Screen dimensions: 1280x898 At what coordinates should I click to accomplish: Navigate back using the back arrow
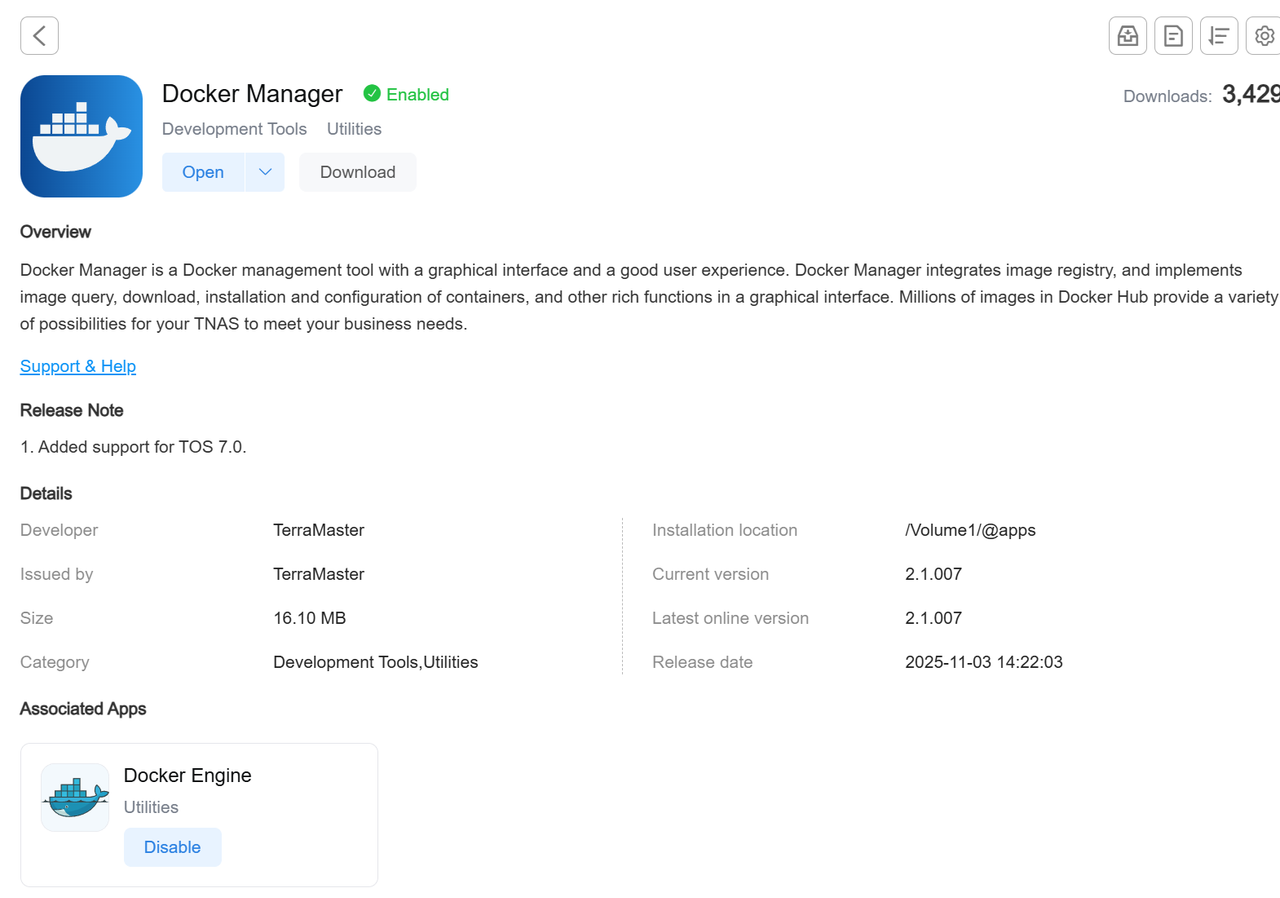point(38,35)
